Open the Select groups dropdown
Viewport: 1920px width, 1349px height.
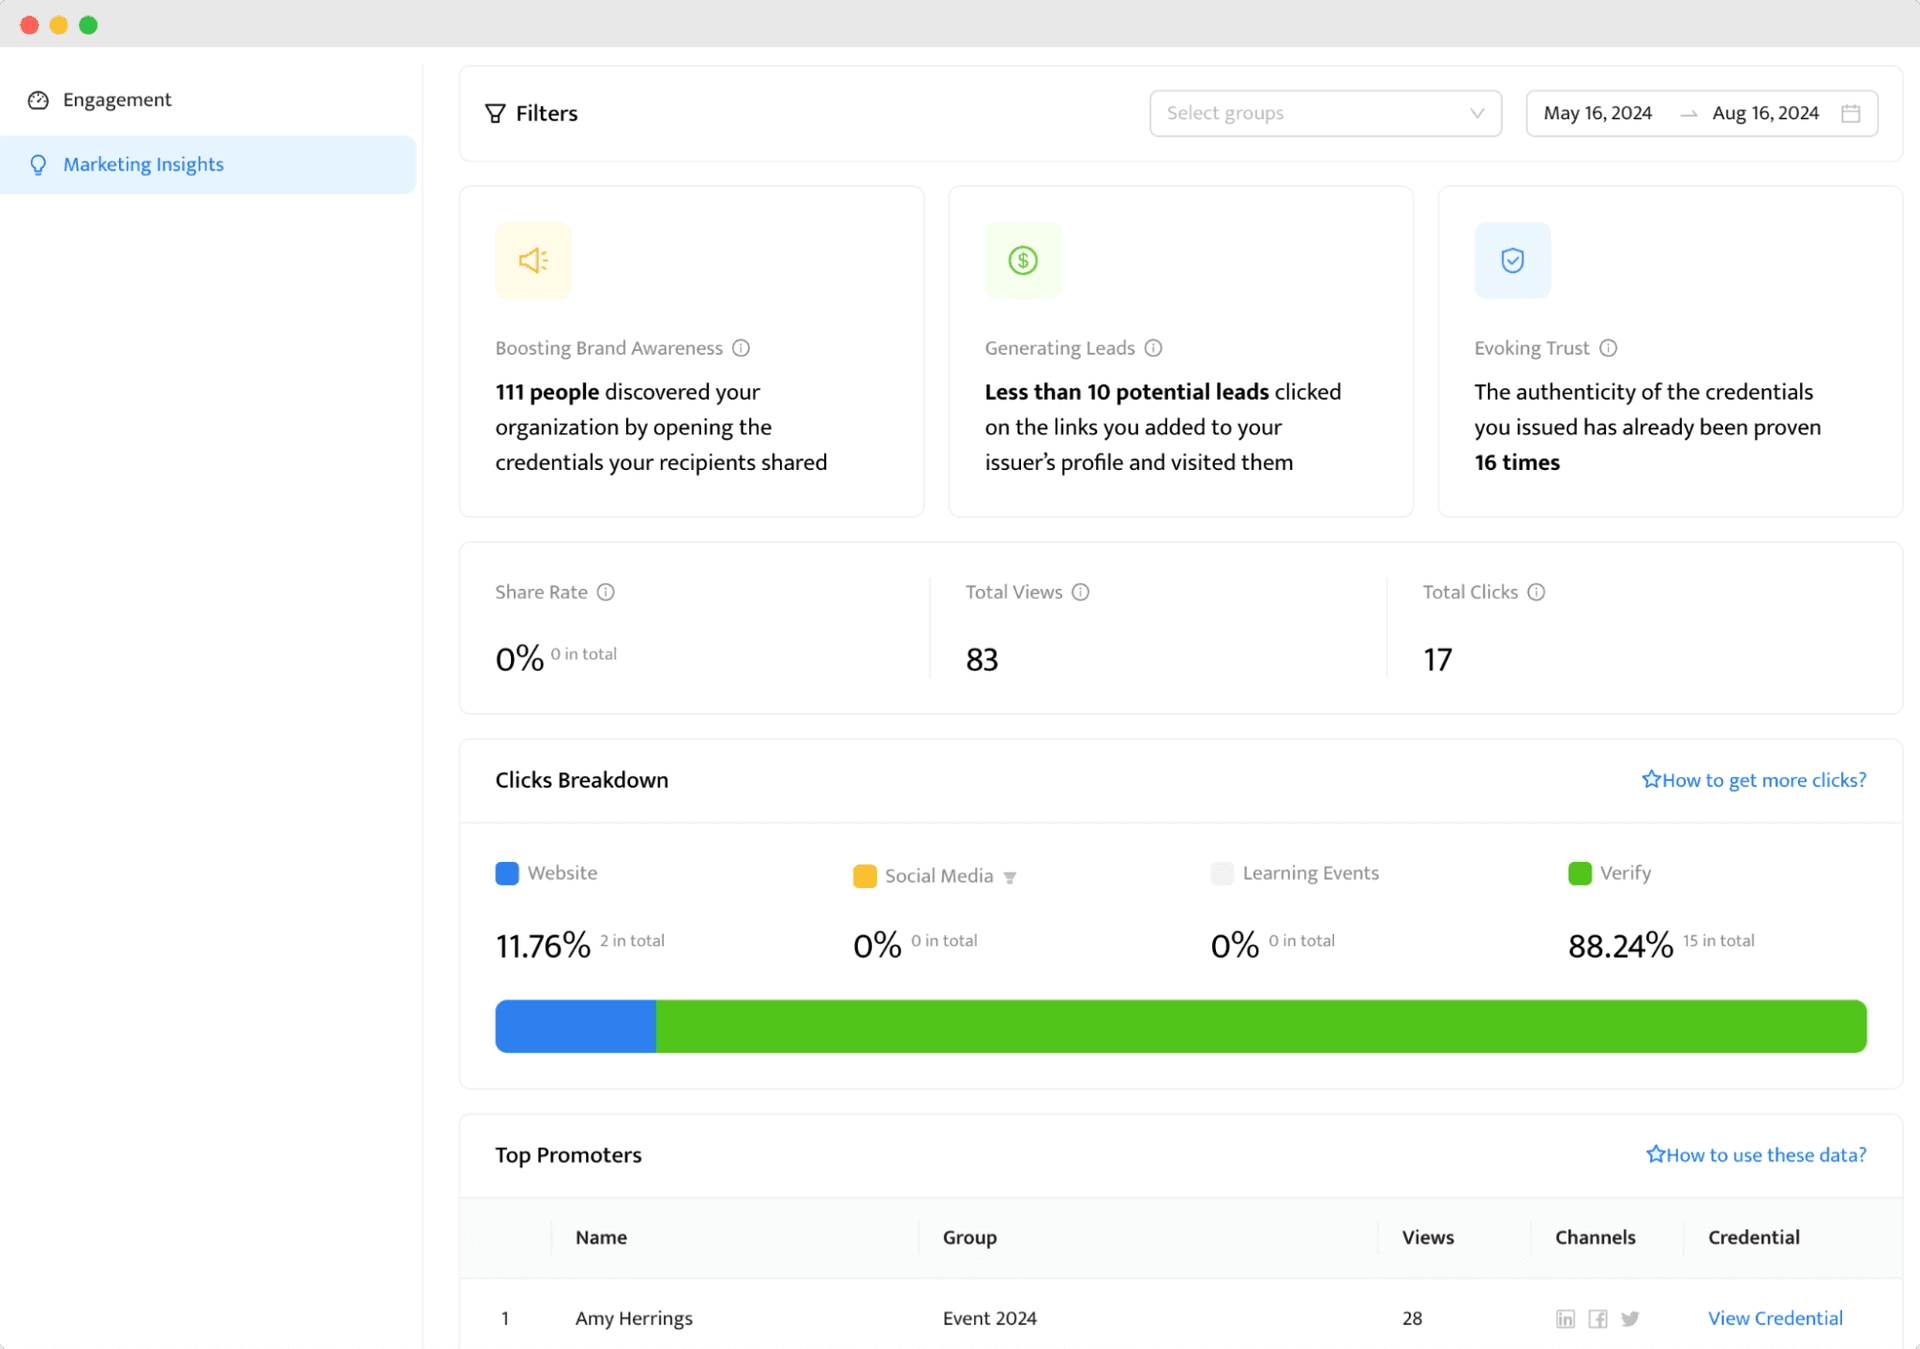pyautogui.click(x=1325, y=113)
